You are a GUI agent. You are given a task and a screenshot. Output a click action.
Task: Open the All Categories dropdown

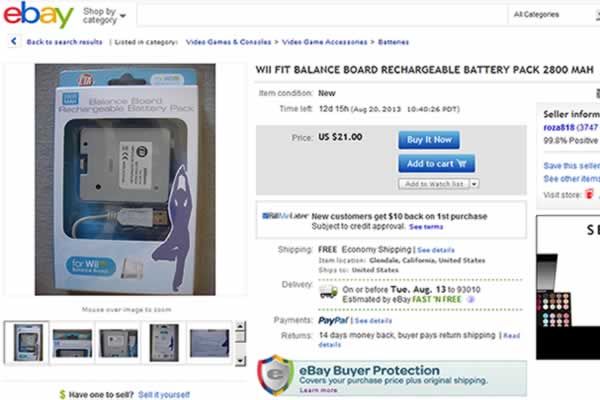(x=553, y=15)
